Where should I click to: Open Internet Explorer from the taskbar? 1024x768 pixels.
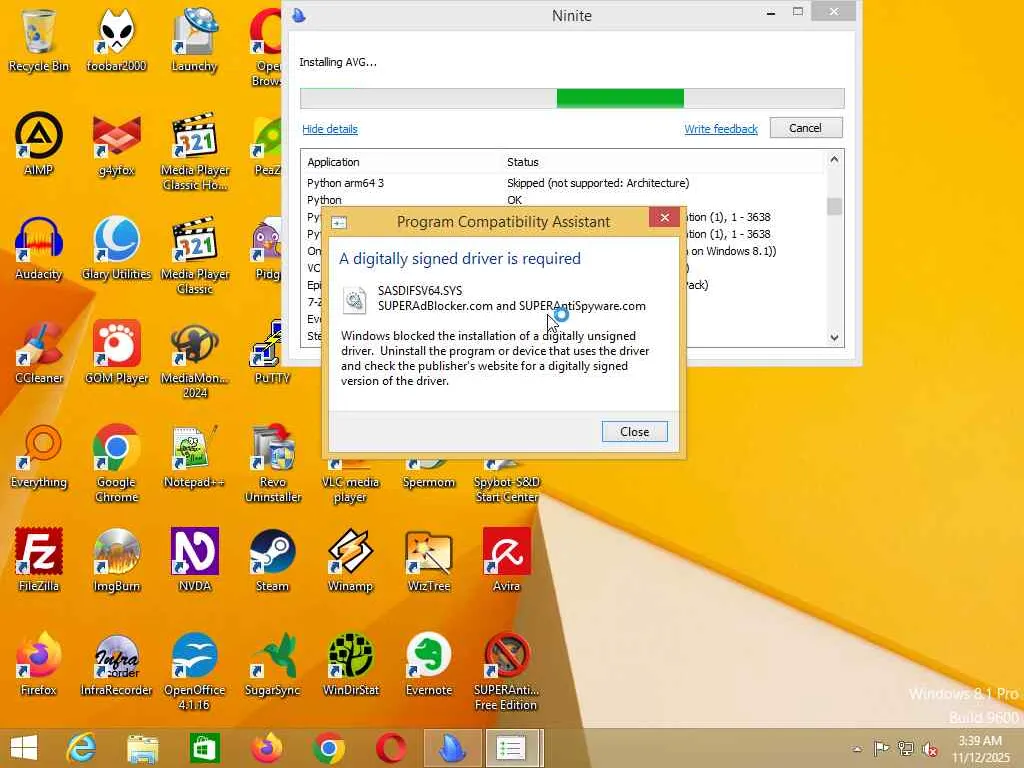[x=81, y=748]
